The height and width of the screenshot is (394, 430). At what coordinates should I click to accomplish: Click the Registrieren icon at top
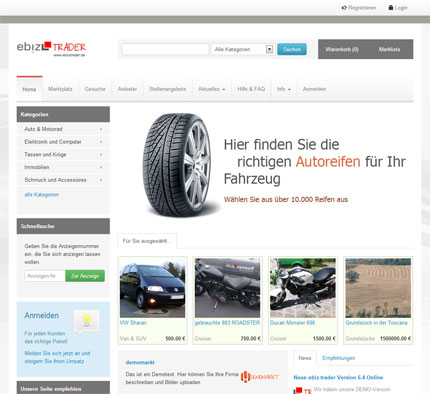pyautogui.click(x=344, y=8)
